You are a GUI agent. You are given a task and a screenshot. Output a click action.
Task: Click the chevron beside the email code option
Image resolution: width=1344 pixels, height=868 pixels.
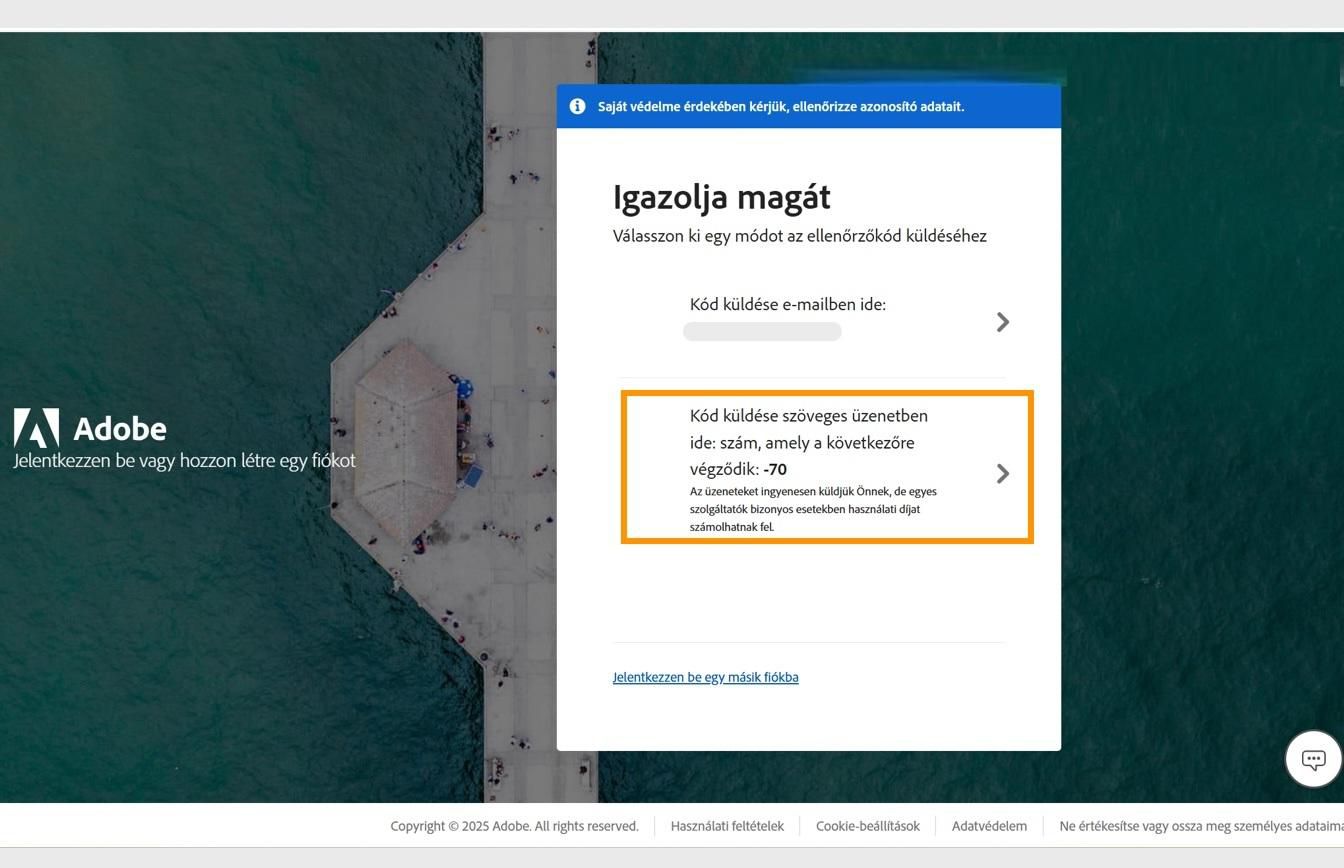1002,322
